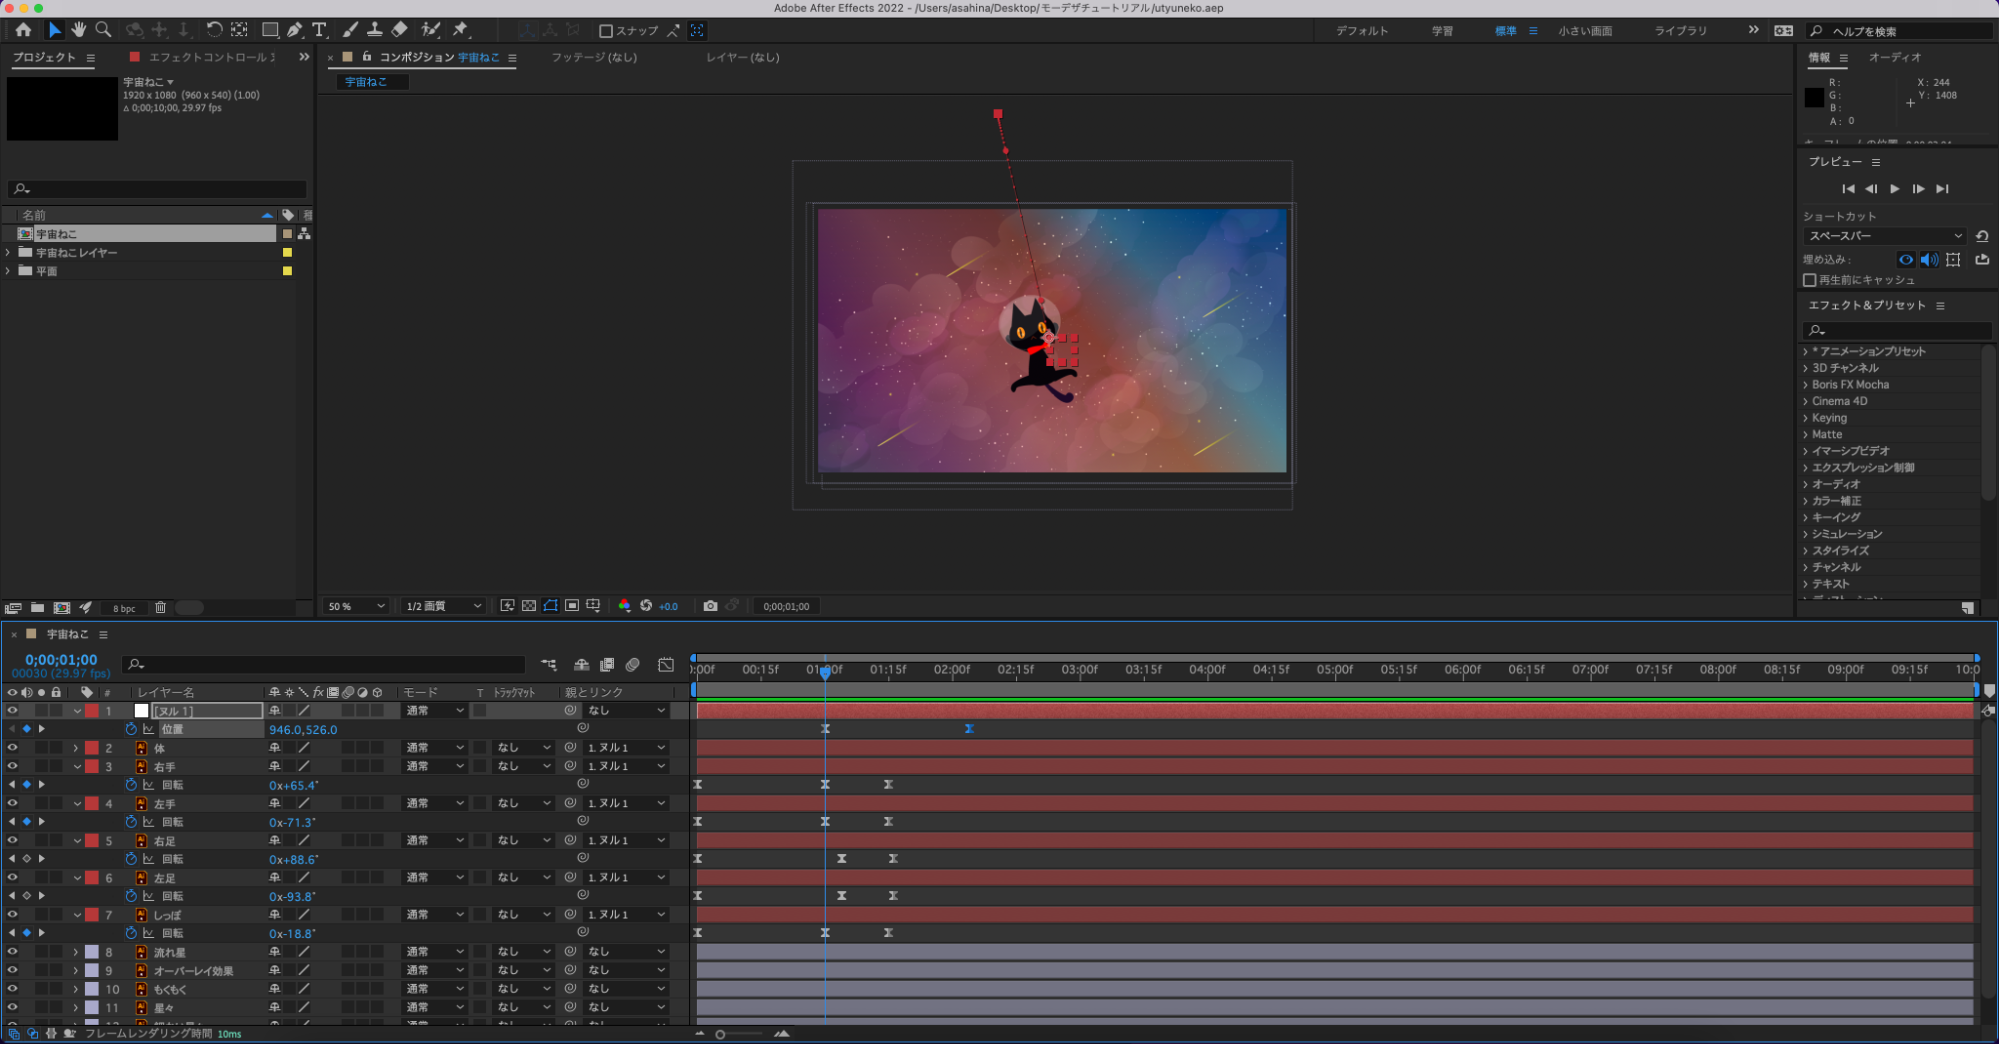
Task: Click position stopwatch for null layer
Action: (131, 729)
